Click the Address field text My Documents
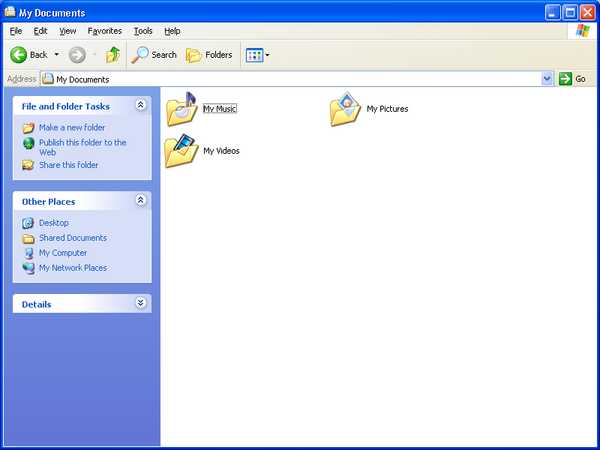The width and height of the screenshot is (600, 450). pyautogui.click(x=83, y=79)
